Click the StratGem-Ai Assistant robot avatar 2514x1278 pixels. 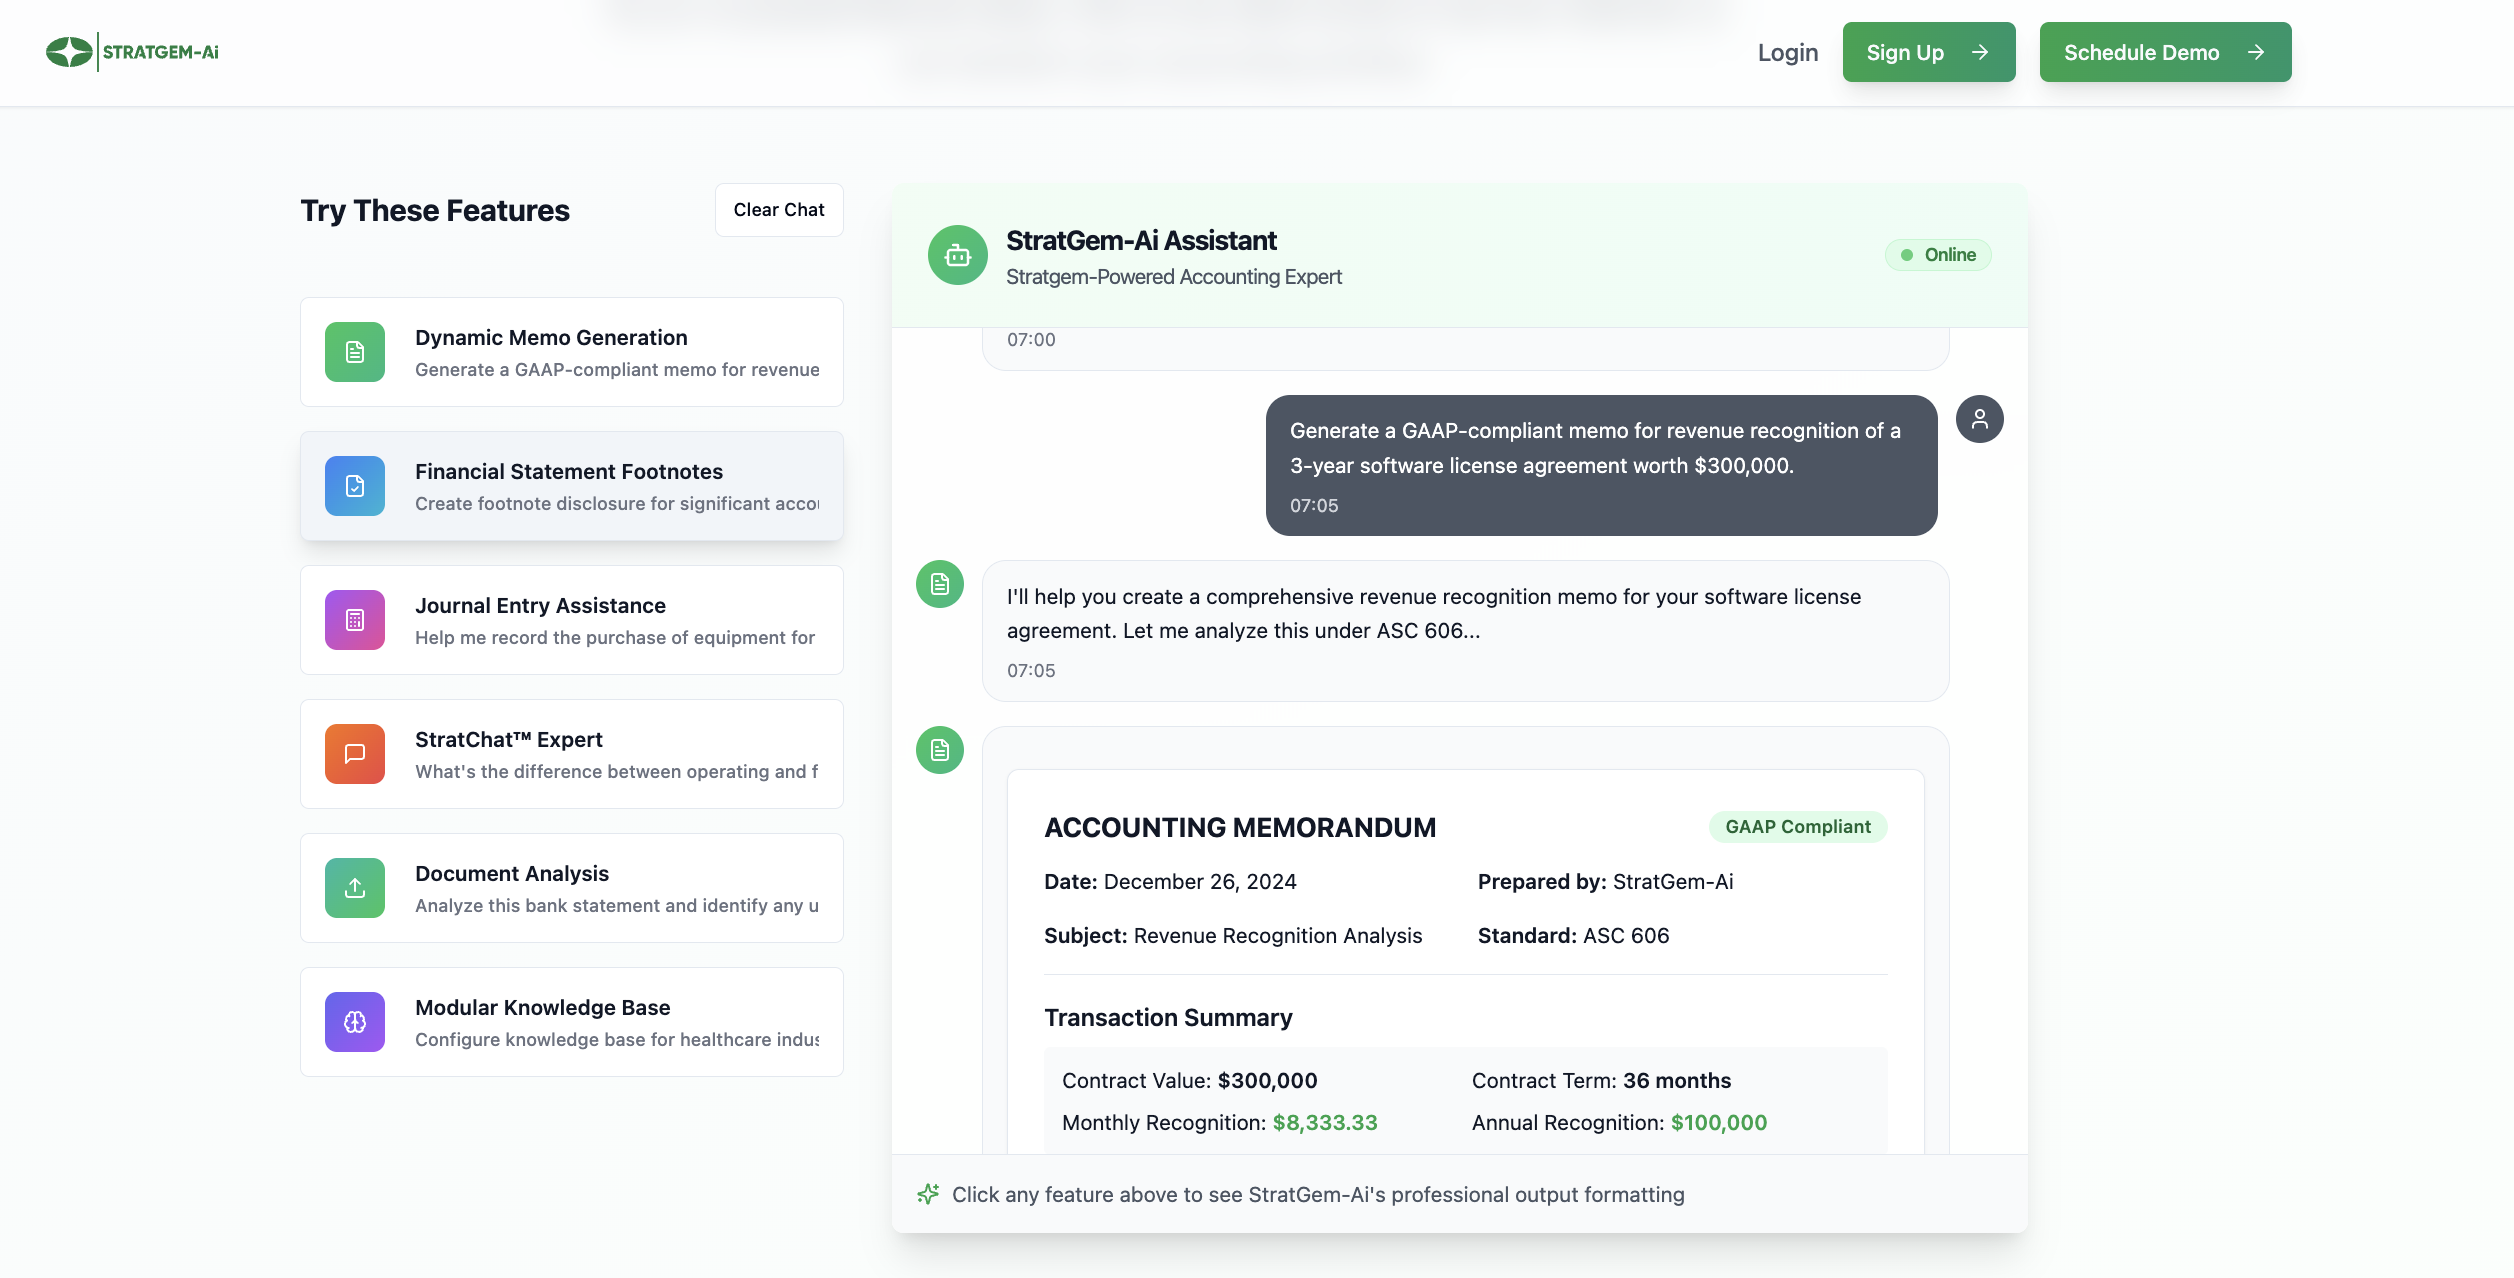point(957,255)
